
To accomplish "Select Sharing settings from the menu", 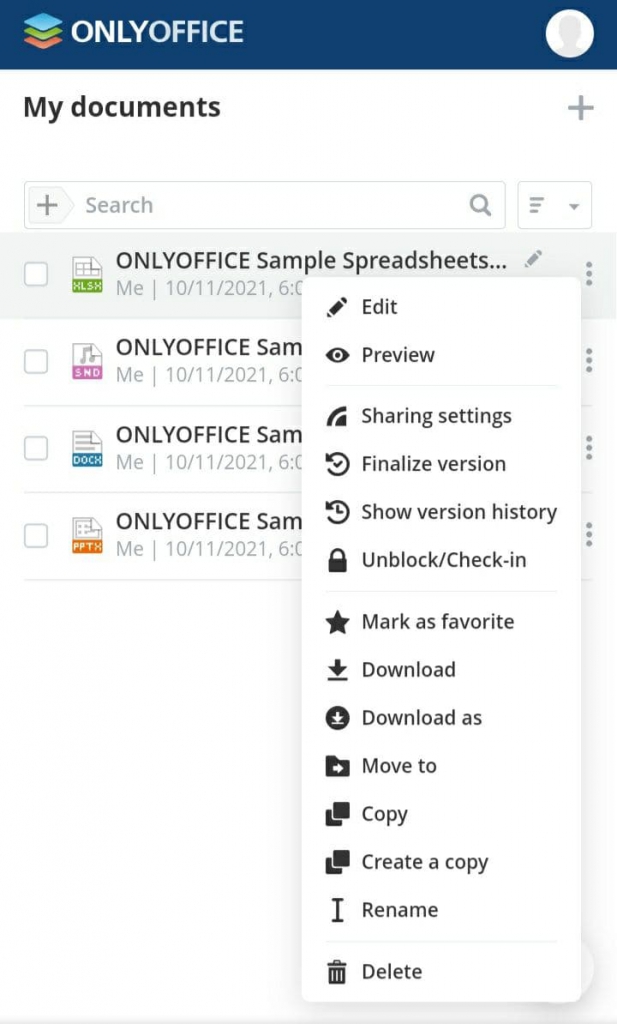I will 435,416.
